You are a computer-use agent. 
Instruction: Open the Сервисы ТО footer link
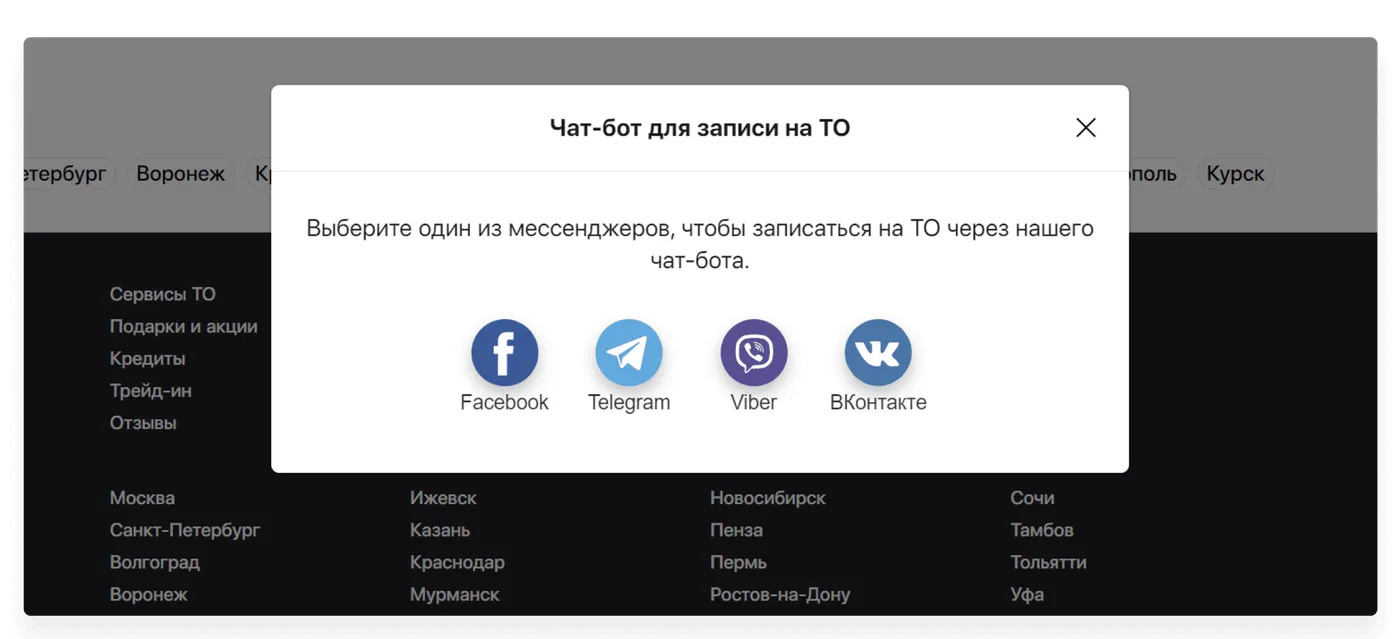[163, 294]
